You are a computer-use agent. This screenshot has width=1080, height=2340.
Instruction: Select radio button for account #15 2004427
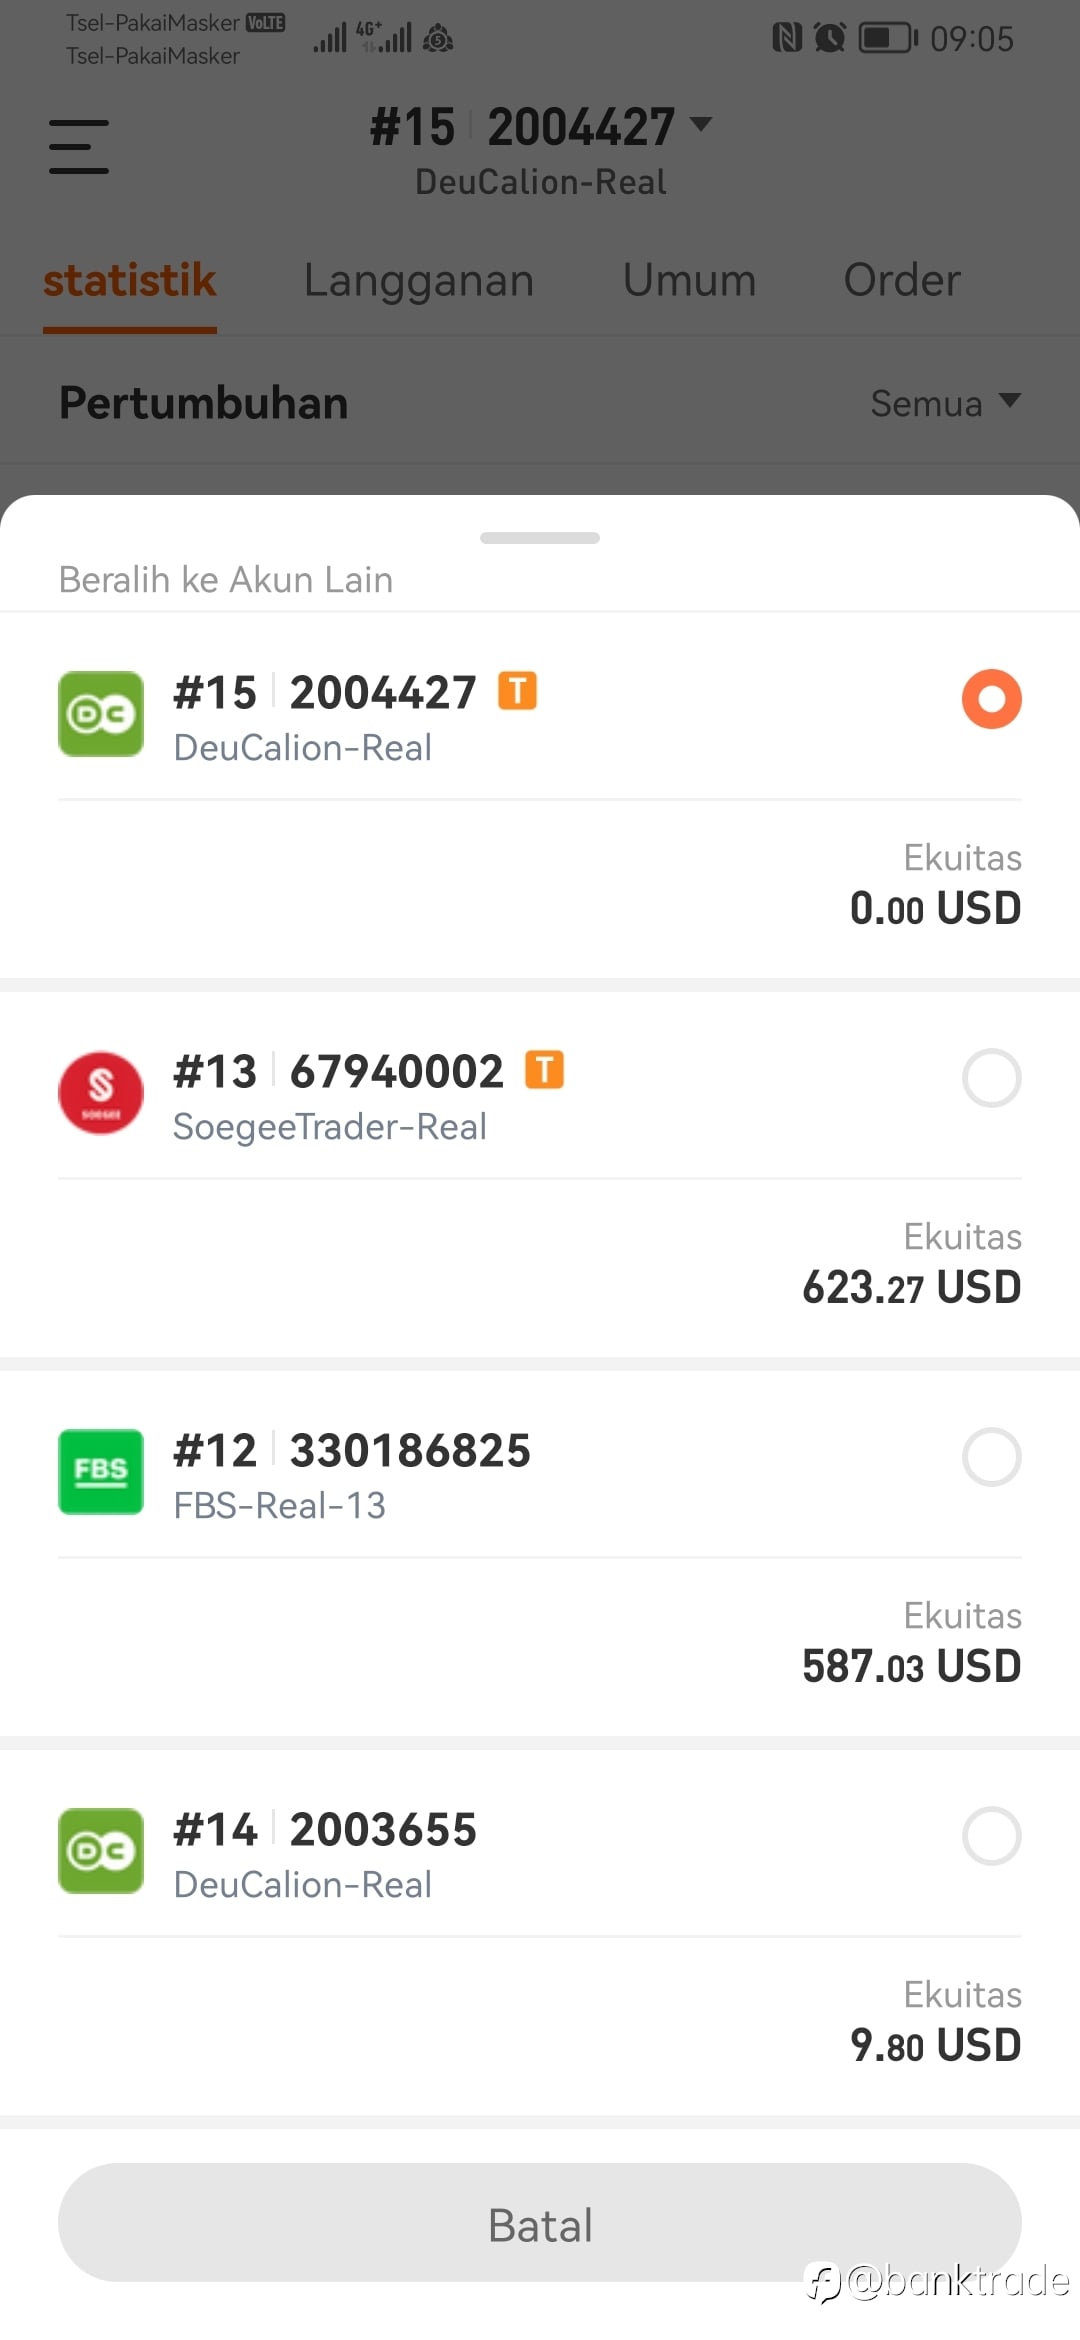point(991,698)
